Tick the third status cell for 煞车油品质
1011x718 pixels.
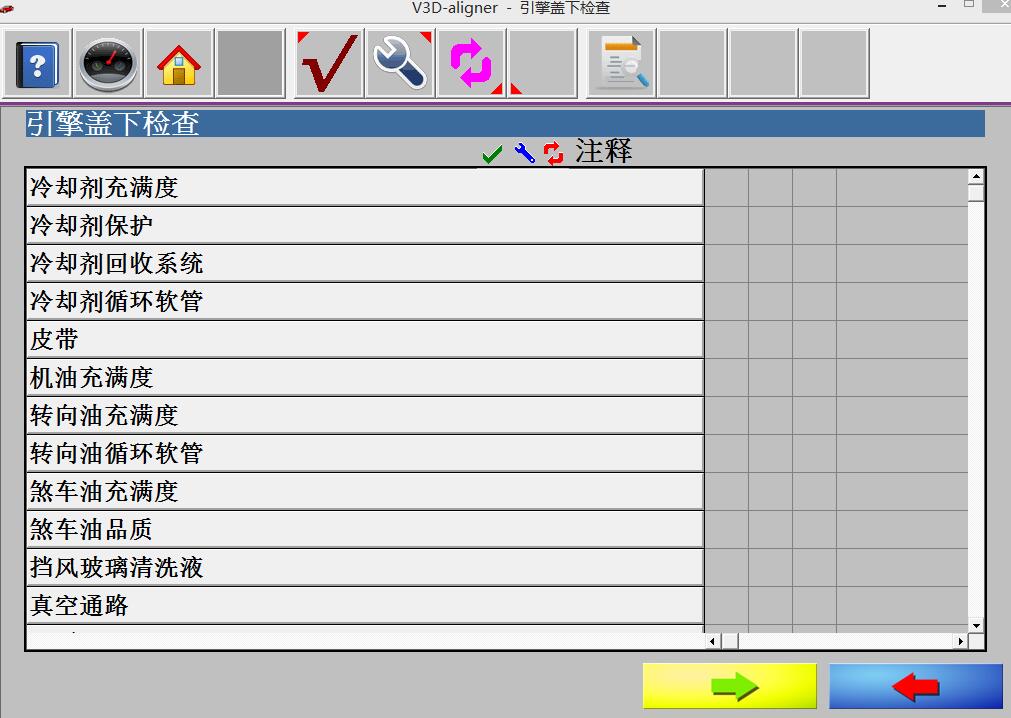pos(814,530)
